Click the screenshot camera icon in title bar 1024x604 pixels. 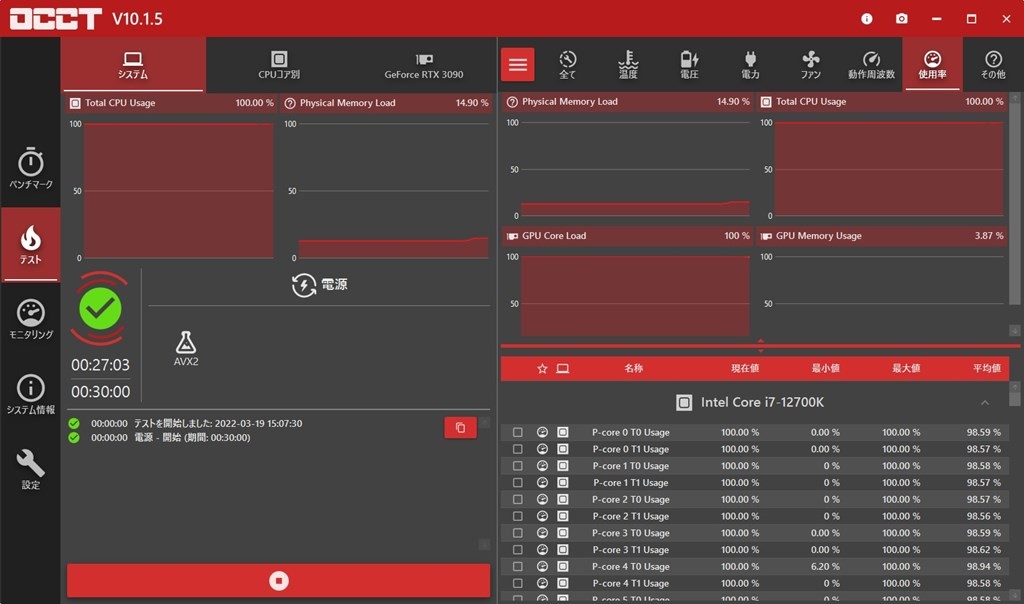point(902,19)
